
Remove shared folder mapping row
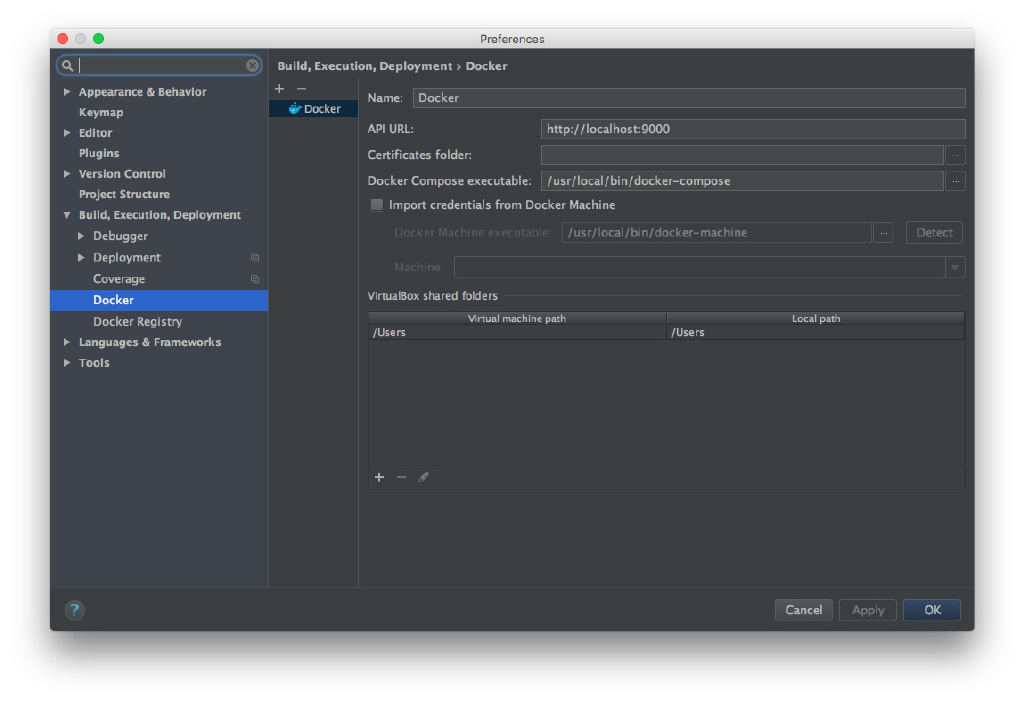point(401,477)
